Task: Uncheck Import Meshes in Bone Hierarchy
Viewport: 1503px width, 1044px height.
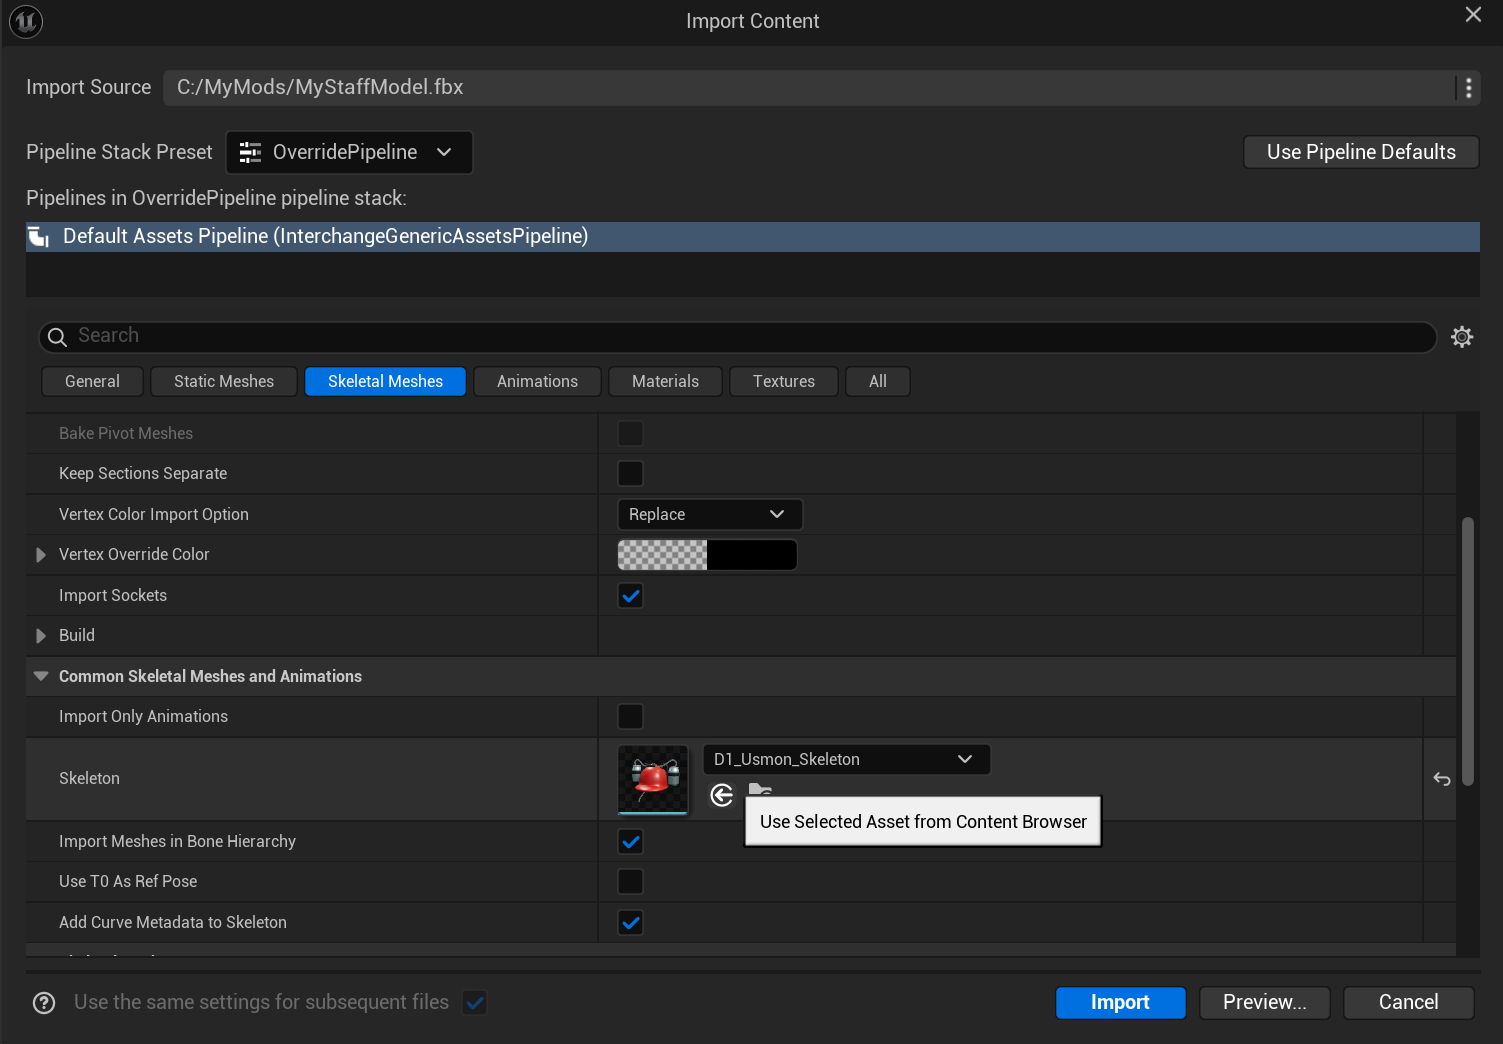Action: tap(630, 842)
